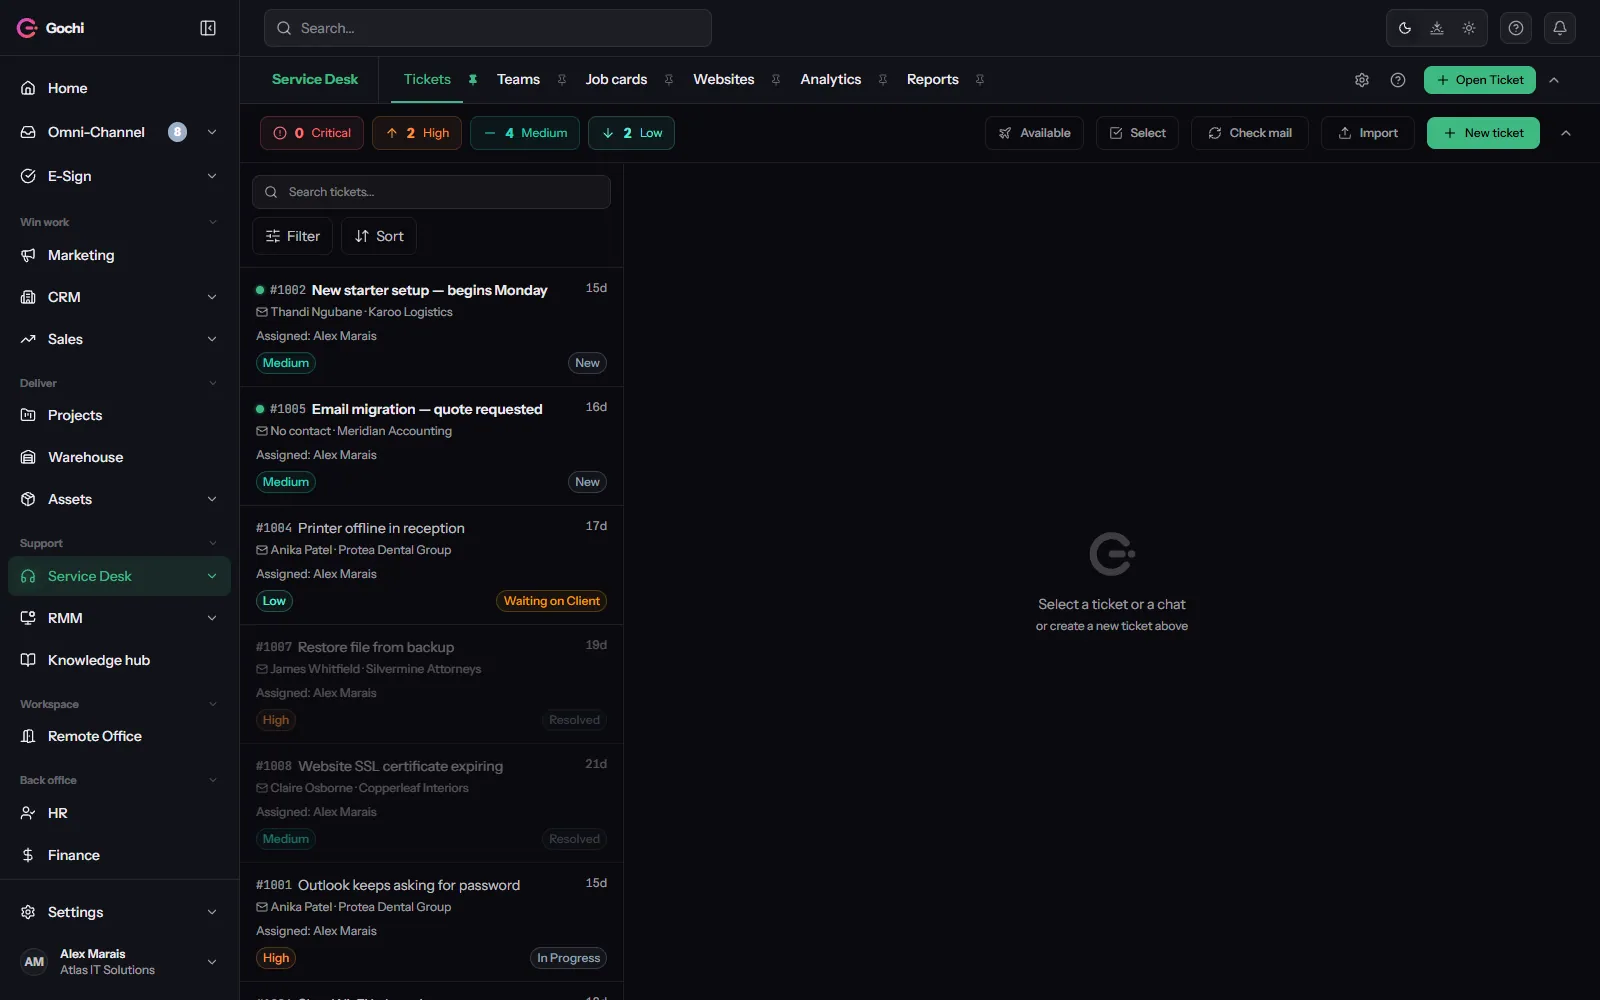Collapse the Support section

click(x=119, y=543)
